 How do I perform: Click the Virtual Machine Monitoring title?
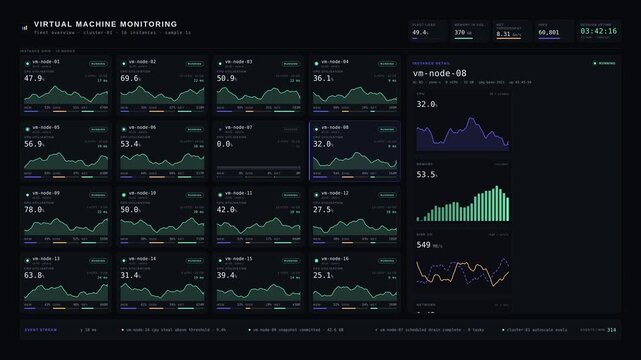point(105,24)
